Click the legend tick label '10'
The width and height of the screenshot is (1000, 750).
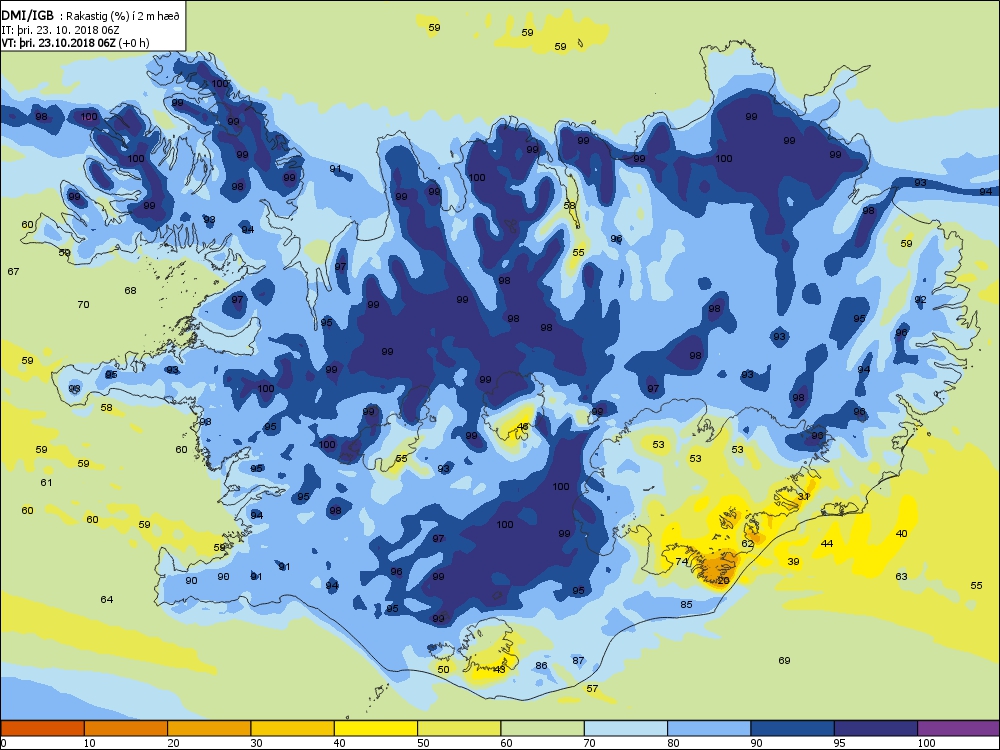89,743
